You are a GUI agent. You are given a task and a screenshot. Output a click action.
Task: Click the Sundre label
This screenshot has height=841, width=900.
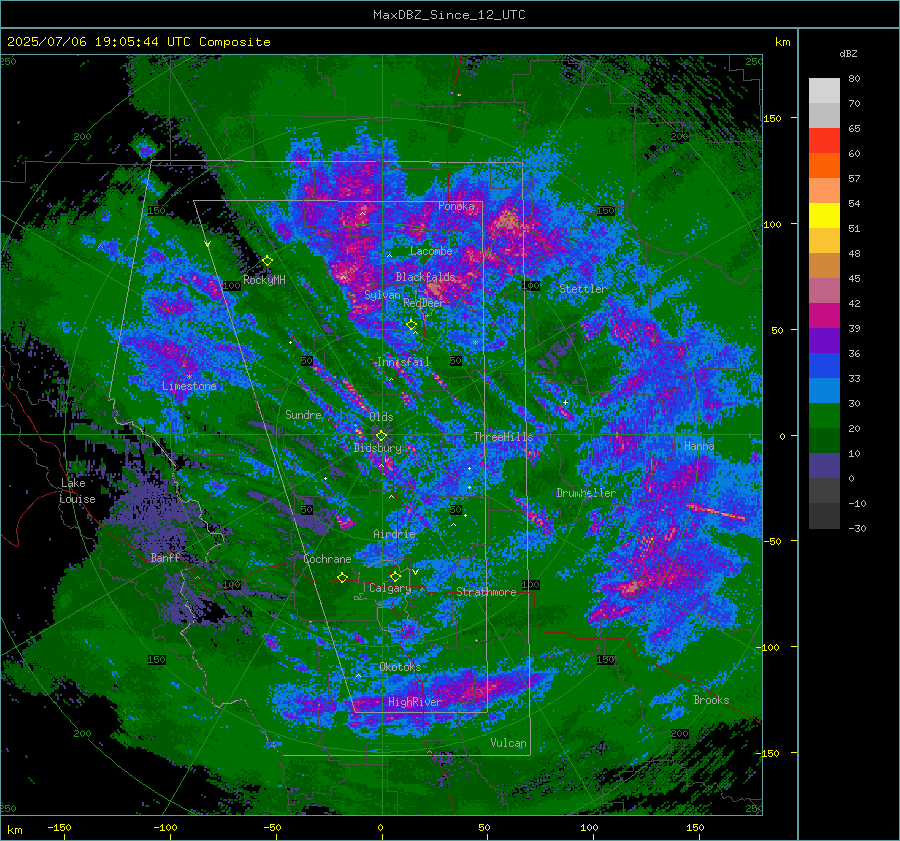[303, 414]
